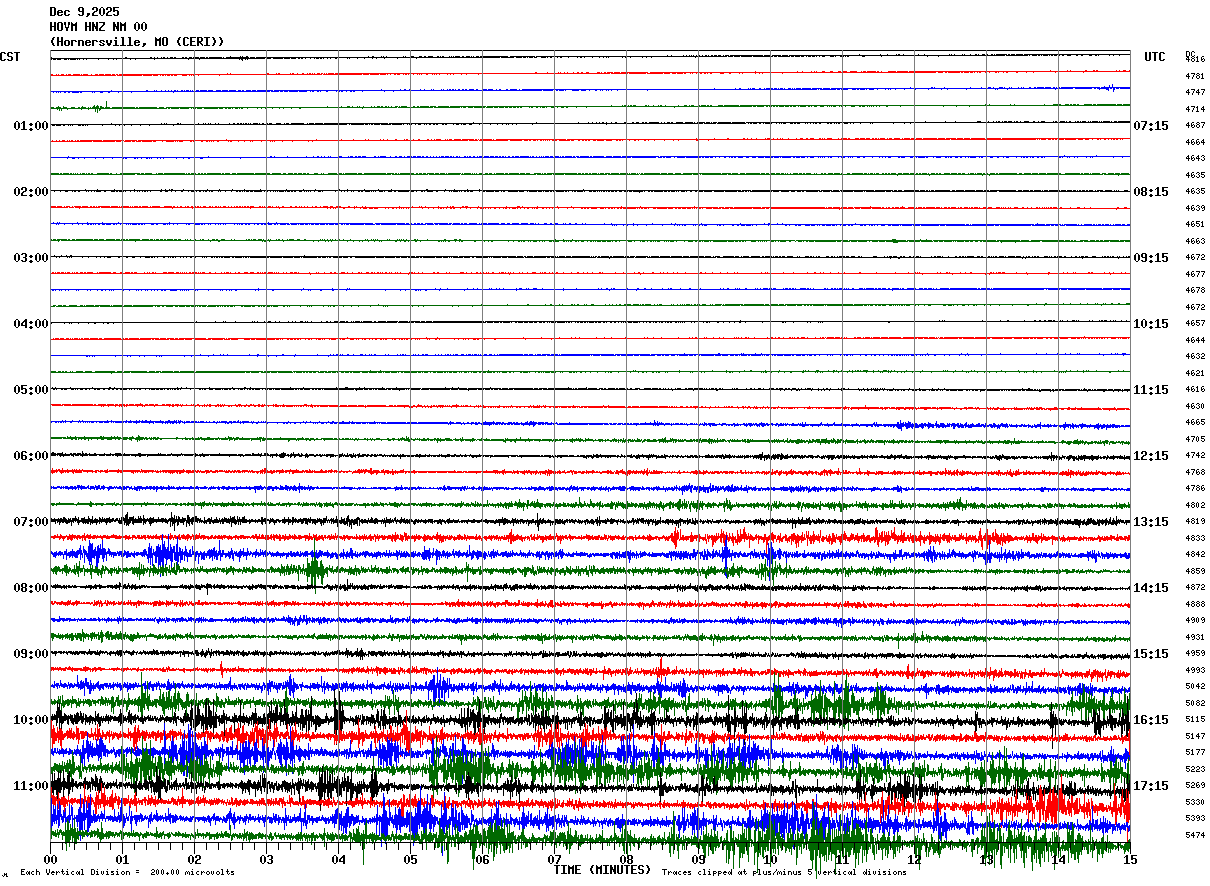Click the DC offset value '4742'
Screen dimensions: 1210x886
(1195, 455)
